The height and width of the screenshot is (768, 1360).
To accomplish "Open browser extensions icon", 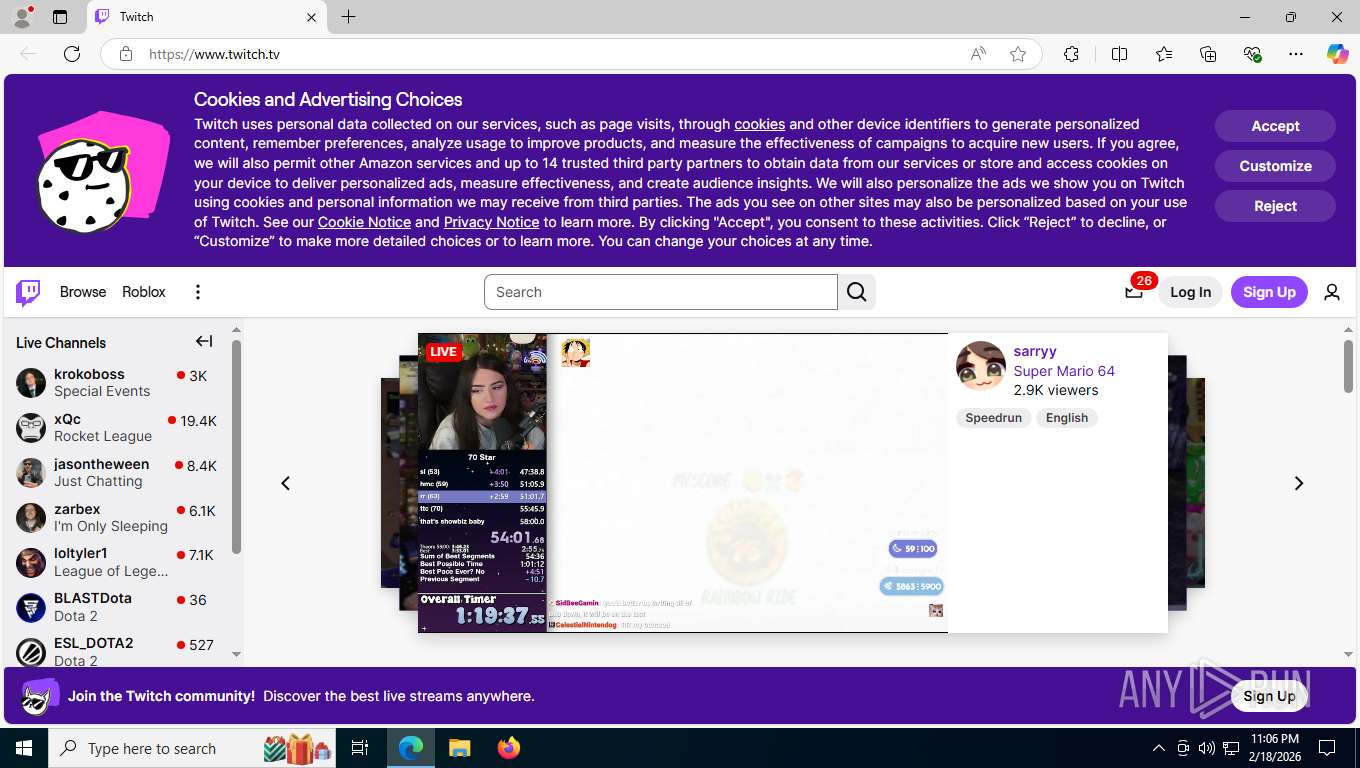I will (1071, 54).
